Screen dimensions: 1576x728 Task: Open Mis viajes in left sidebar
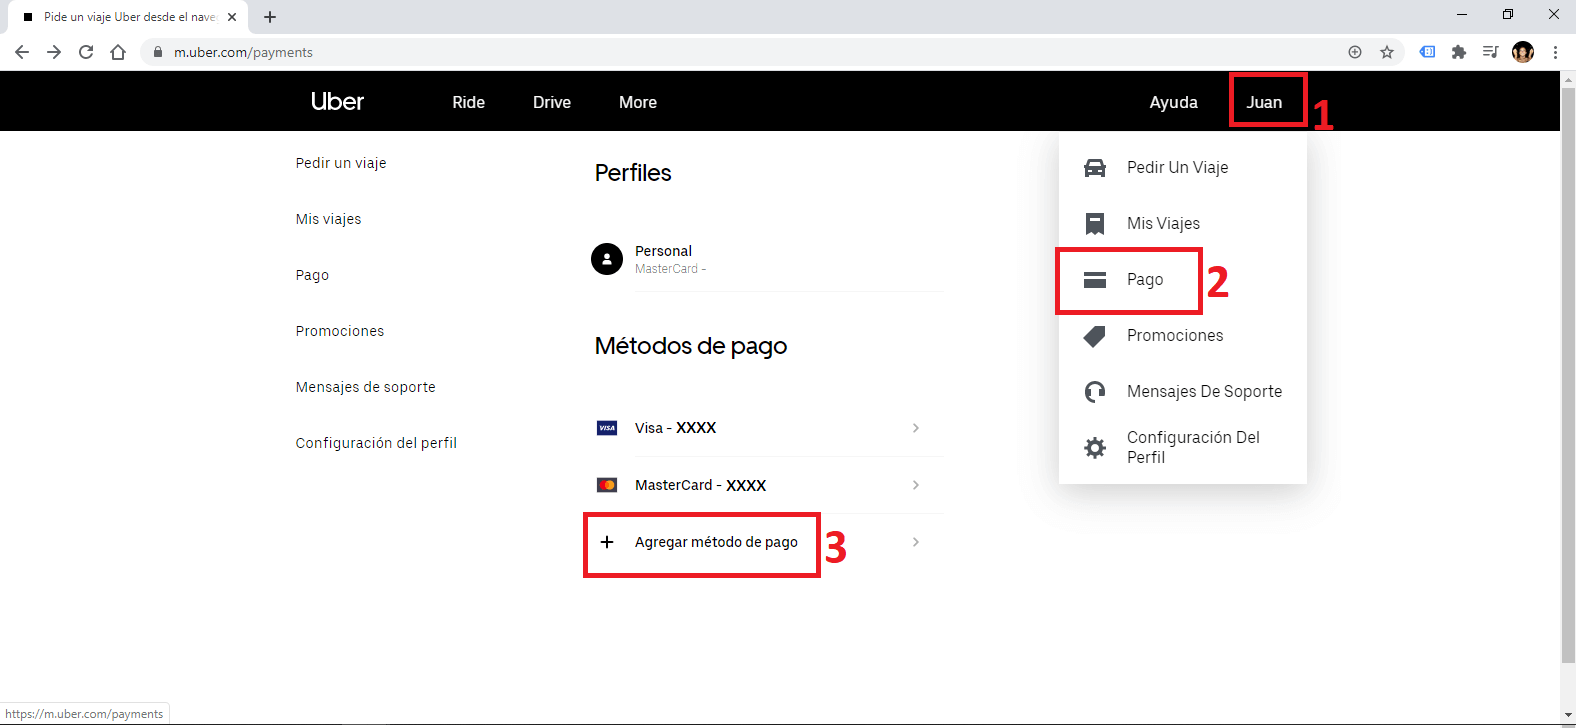click(x=328, y=219)
